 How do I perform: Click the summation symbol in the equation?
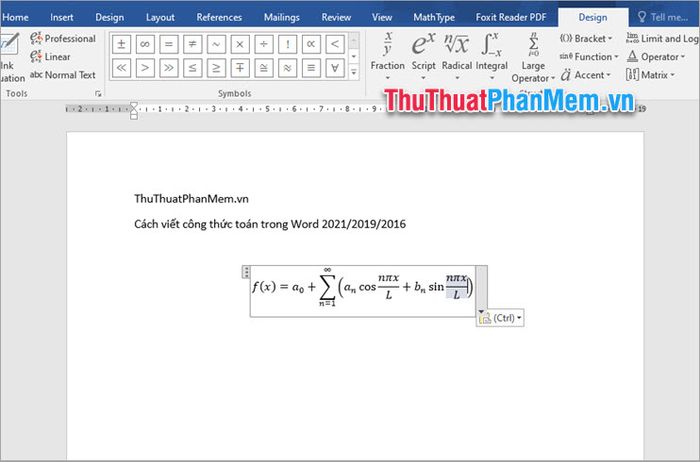pyautogui.click(x=327, y=287)
